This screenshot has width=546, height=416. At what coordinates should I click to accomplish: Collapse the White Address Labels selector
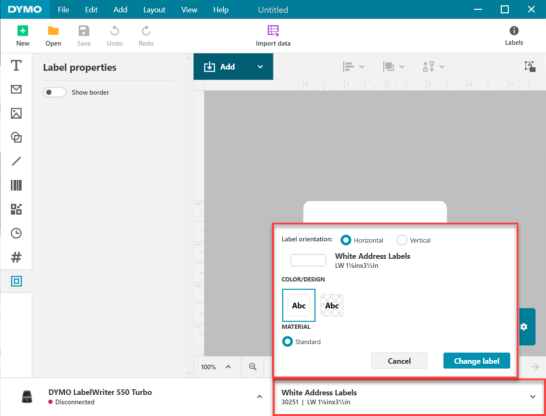pos(532,397)
